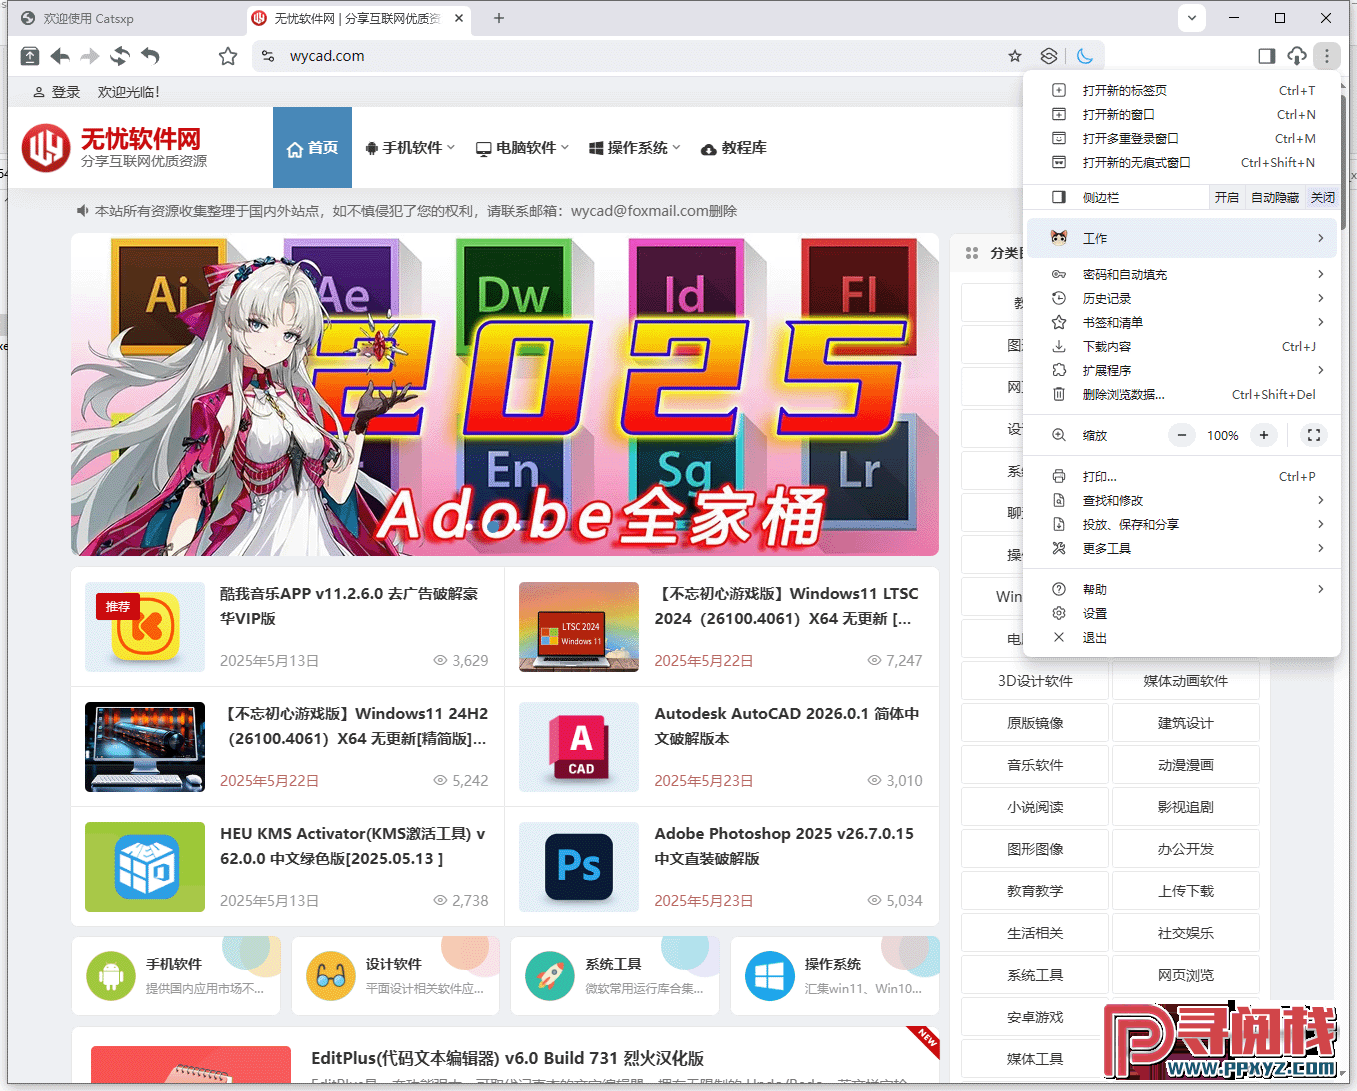
Task: Open Autodesk AutoCAD 2026.0.1 article
Action: pyautogui.click(x=787, y=726)
